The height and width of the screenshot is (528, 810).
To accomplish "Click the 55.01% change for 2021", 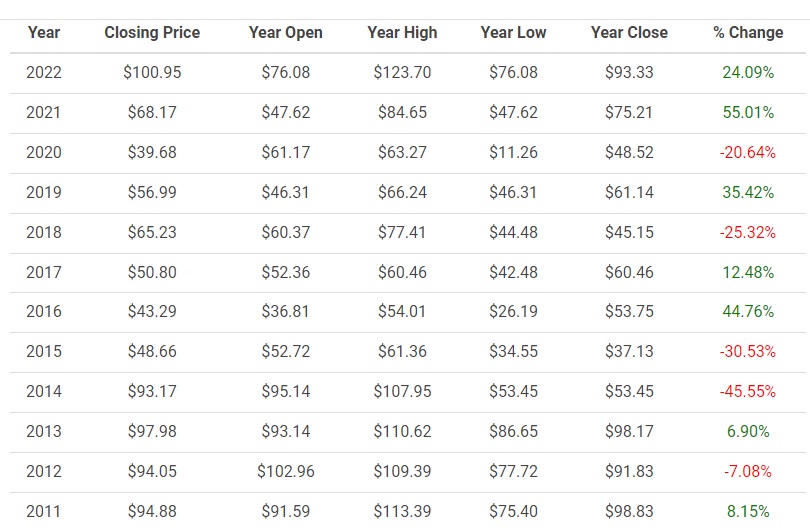I will pyautogui.click(x=748, y=113).
